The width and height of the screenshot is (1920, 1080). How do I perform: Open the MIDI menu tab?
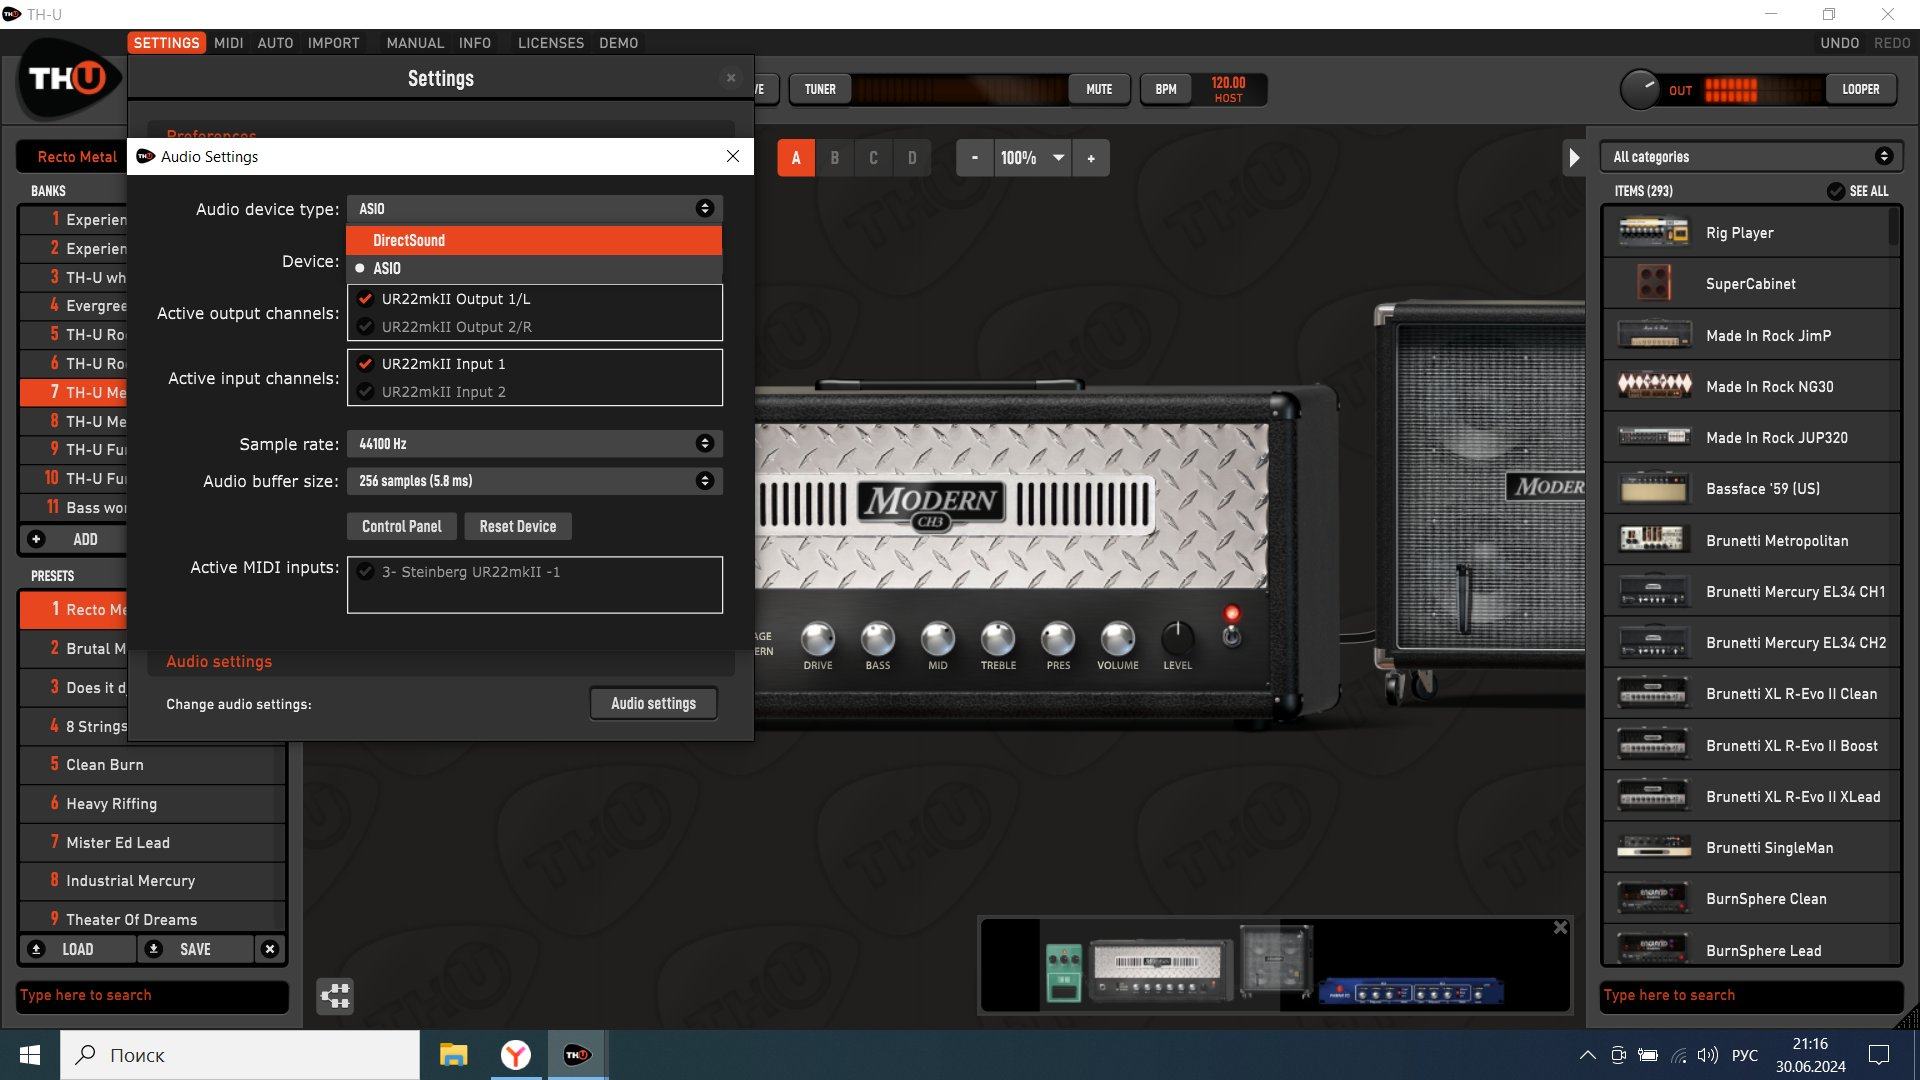[228, 43]
